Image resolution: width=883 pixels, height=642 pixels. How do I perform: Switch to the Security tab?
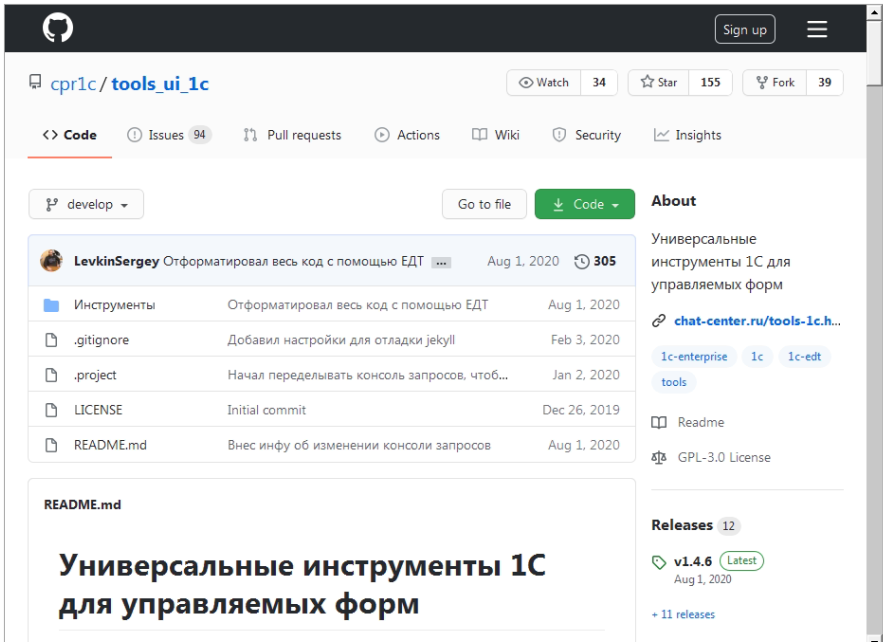(587, 135)
